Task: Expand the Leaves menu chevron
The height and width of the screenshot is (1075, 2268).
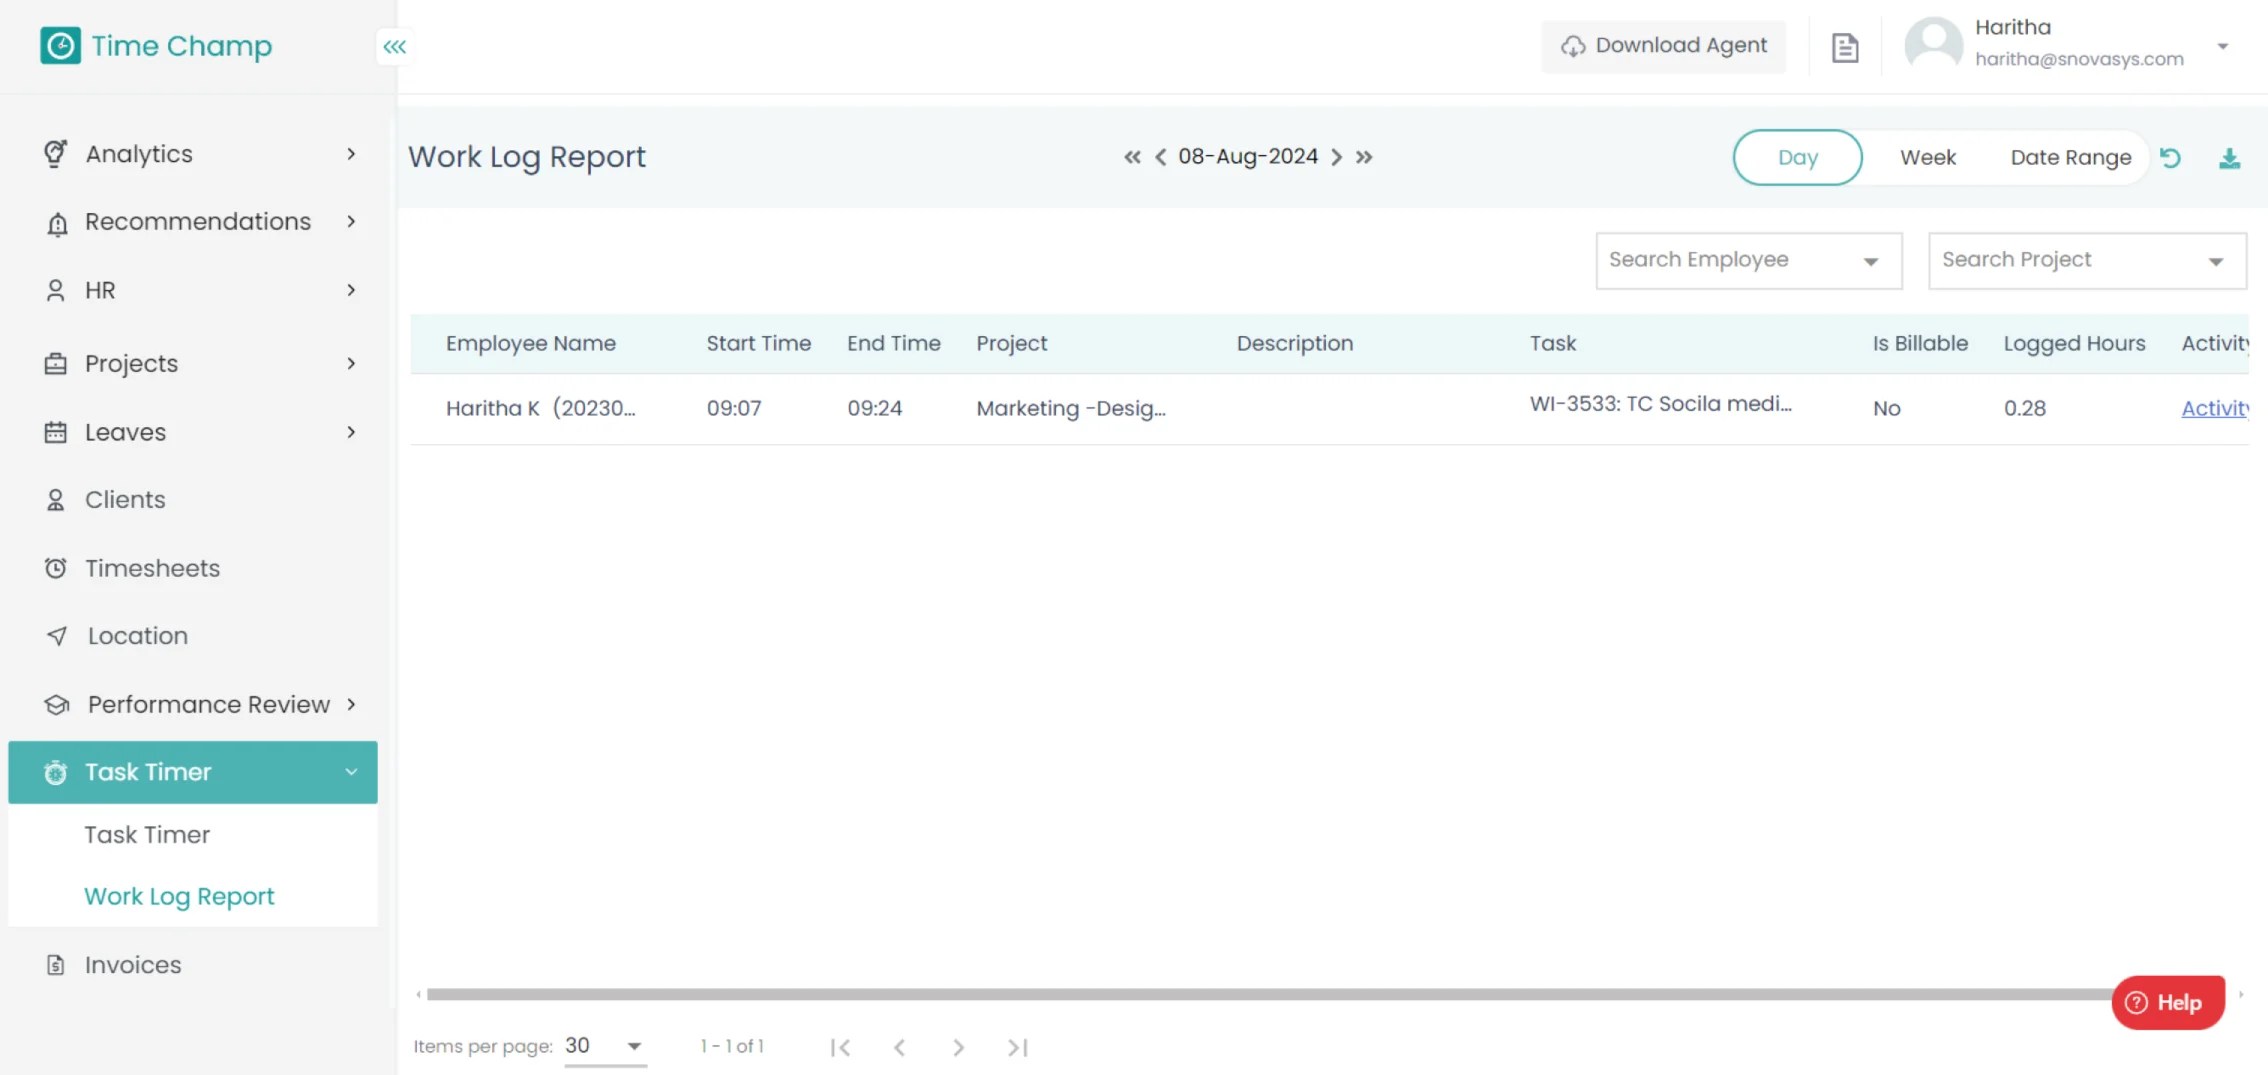Action: pos(351,432)
